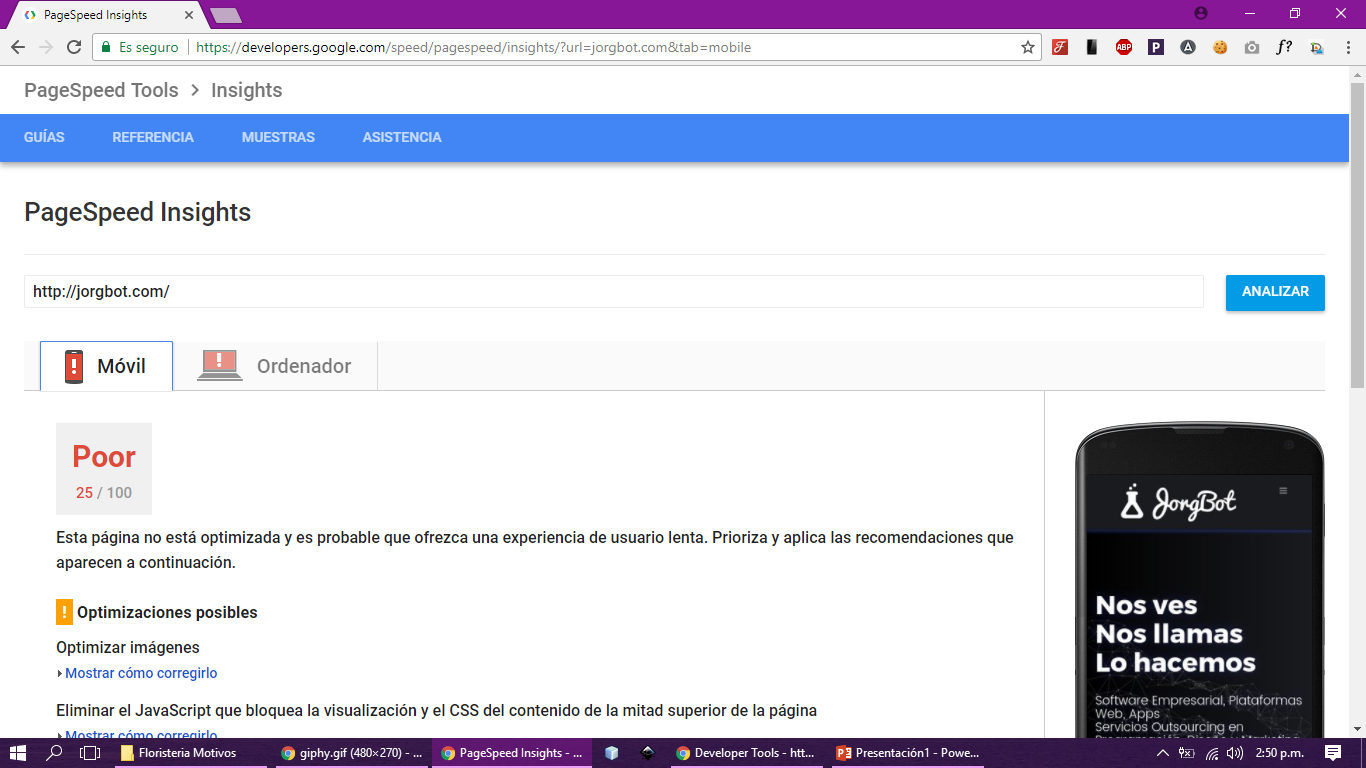
Task: Select the PageSpeed Insights browser tab
Action: (x=108, y=15)
